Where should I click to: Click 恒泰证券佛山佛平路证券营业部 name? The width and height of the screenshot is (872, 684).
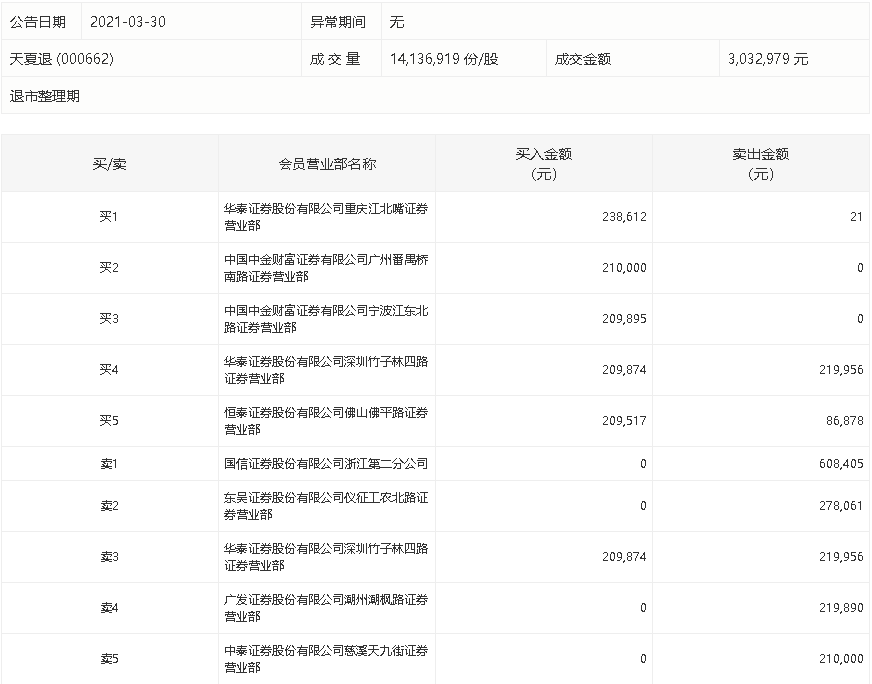326,421
